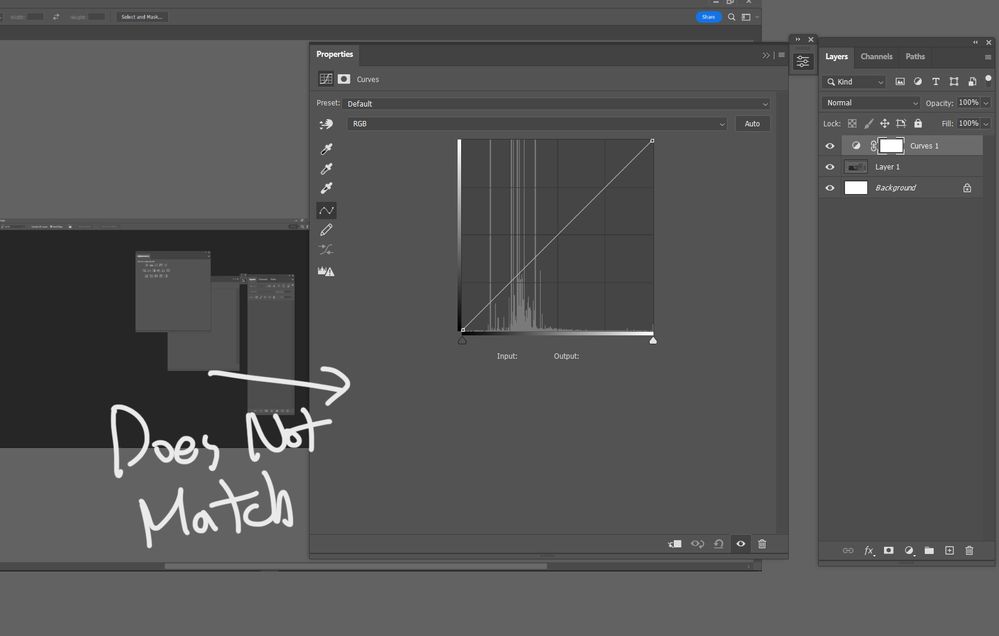Change the layer blend mode from Normal
Viewport: 999px width, 636px height.
(869, 102)
